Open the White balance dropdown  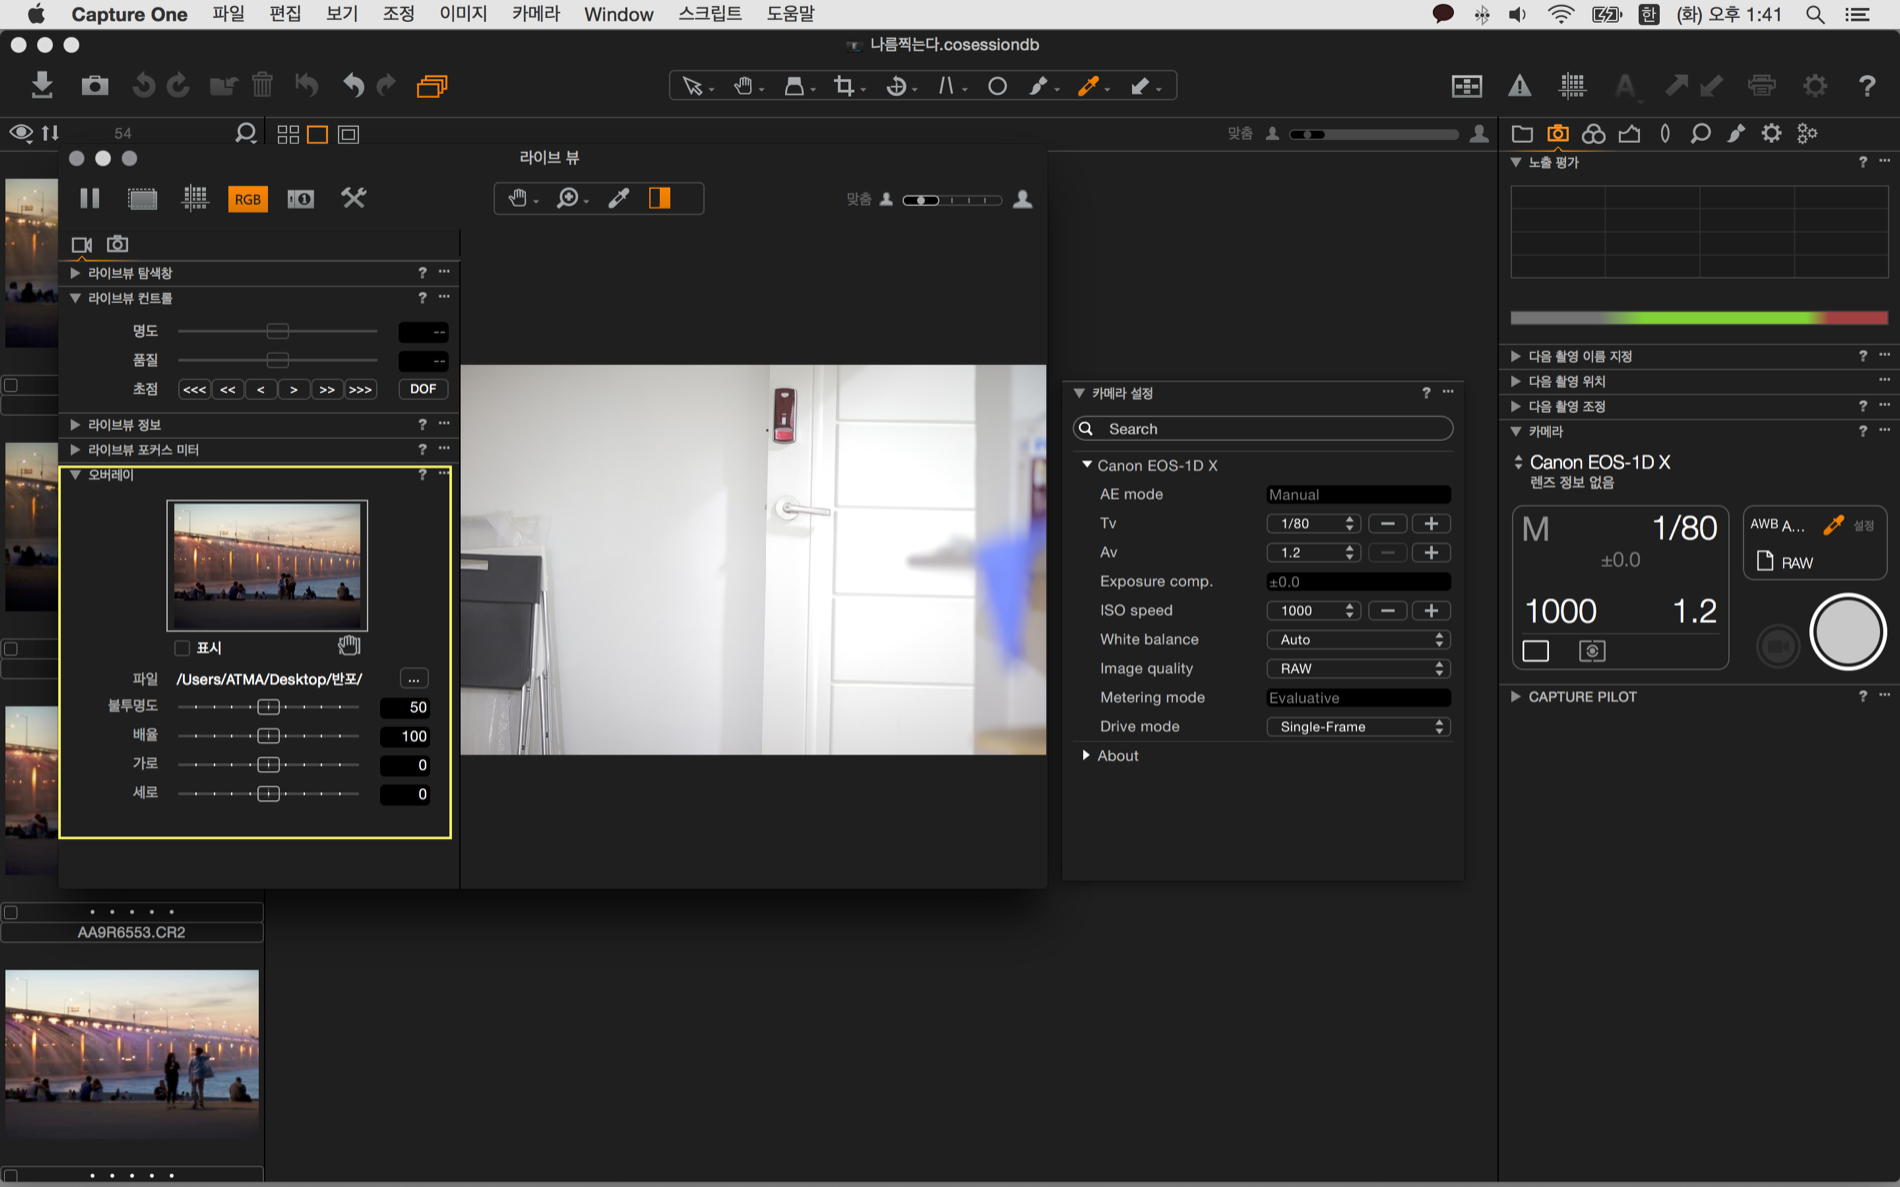1357,640
